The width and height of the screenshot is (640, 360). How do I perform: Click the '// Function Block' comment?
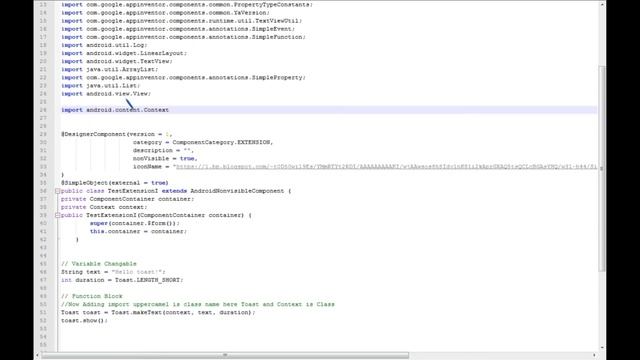[92, 296]
